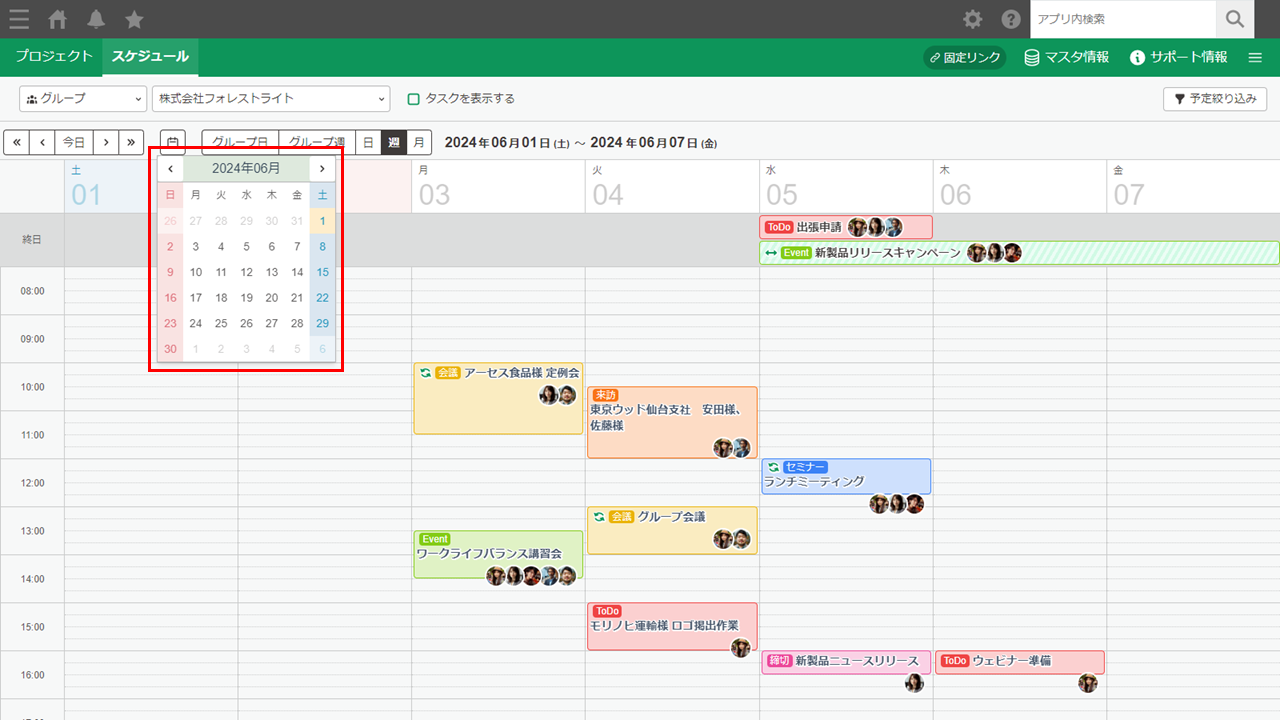Open マスタ情報
1280x720 pixels.
click(x=1066, y=58)
